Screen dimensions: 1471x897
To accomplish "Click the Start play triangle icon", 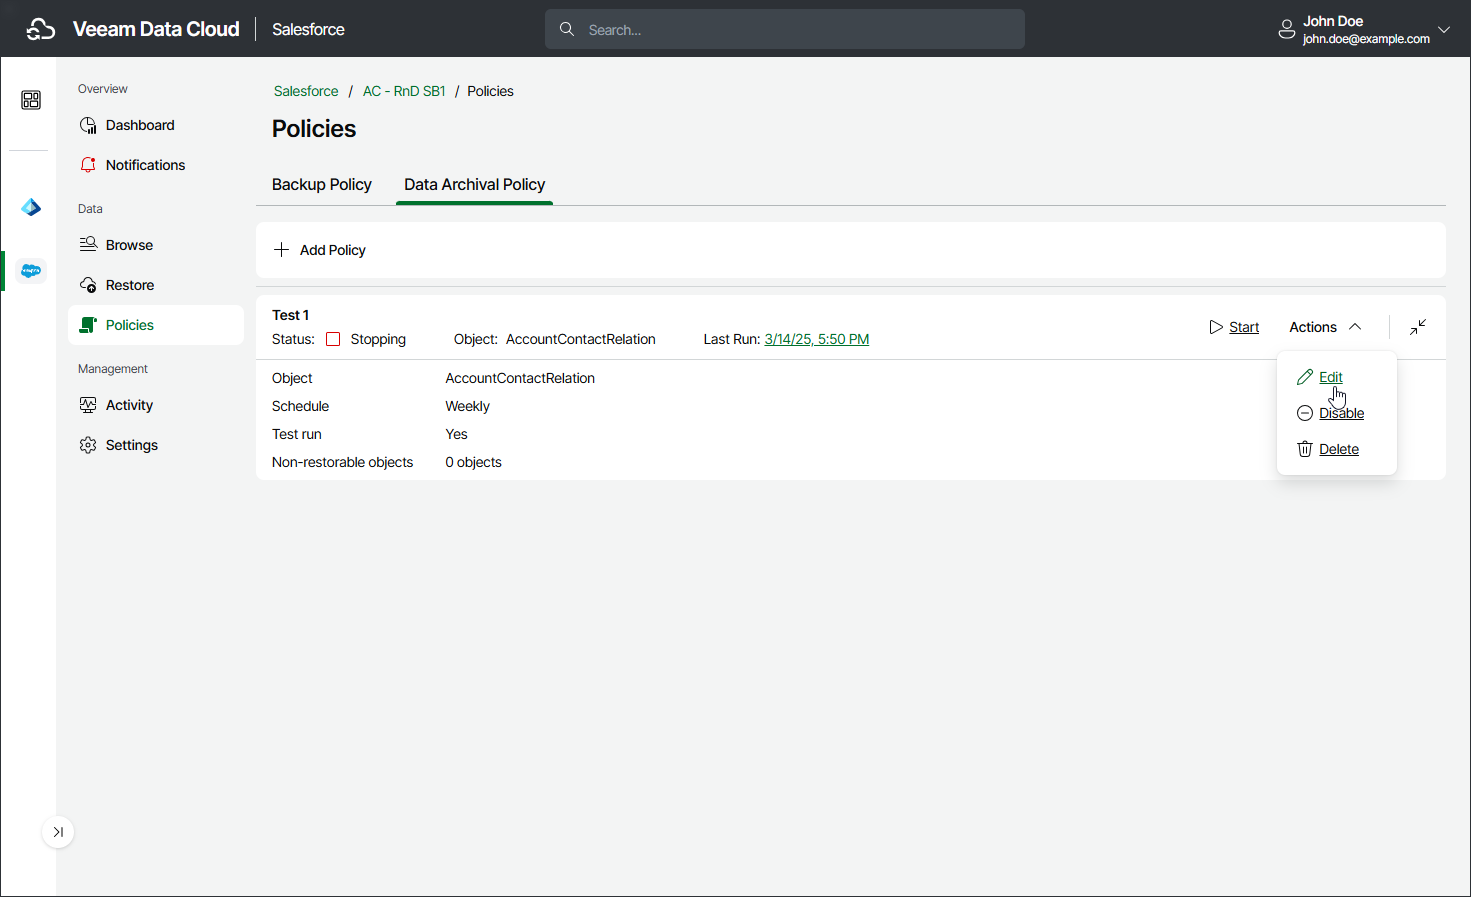I will (1216, 327).
